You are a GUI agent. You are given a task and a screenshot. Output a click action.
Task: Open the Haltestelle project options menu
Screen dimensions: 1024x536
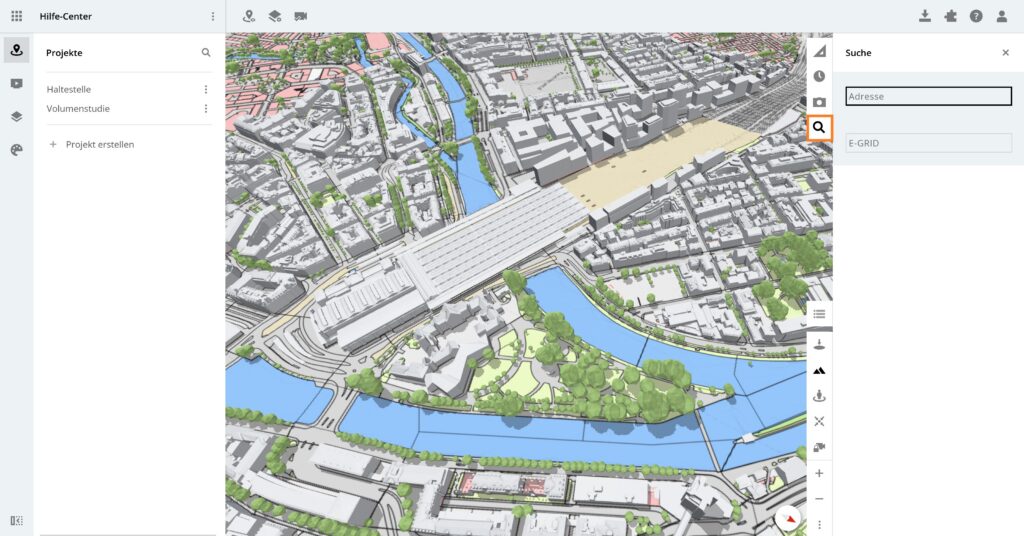[x=206, y=89]
